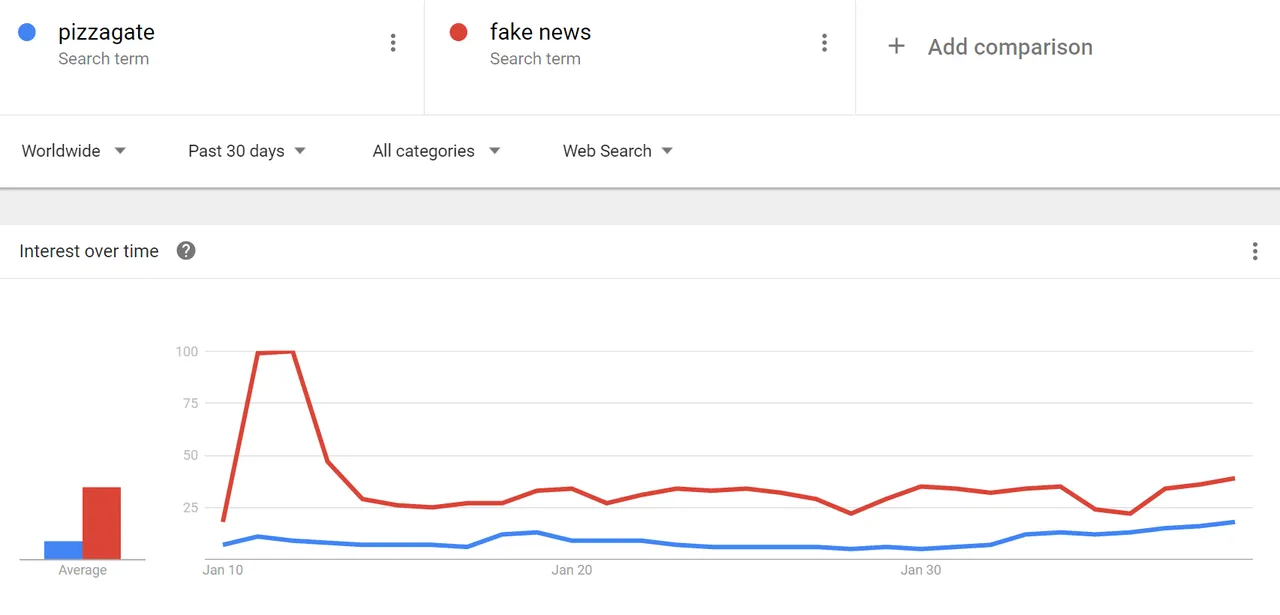Click the Jan 20 date label on the axis
This screenshot has width=1280, height=615.
click(571, 571)
